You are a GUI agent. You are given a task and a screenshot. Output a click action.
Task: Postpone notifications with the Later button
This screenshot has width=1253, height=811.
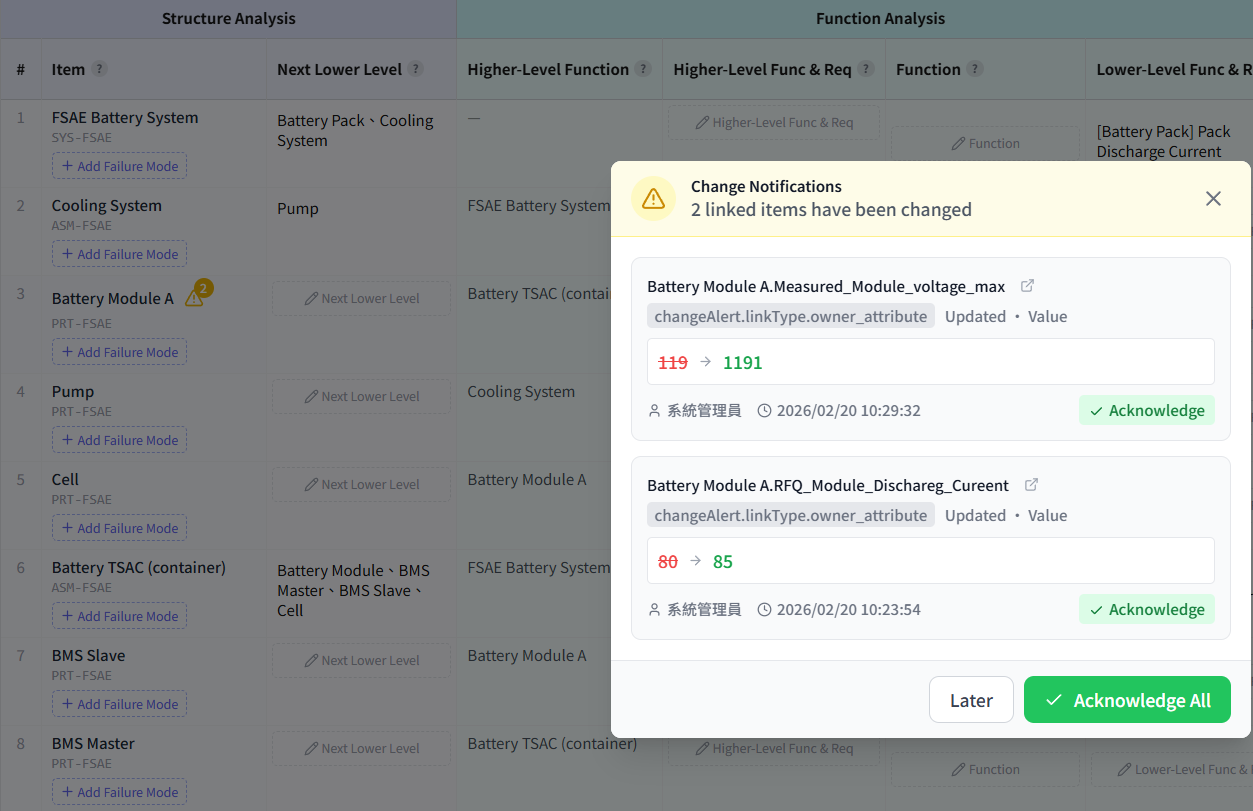[971, 700]
